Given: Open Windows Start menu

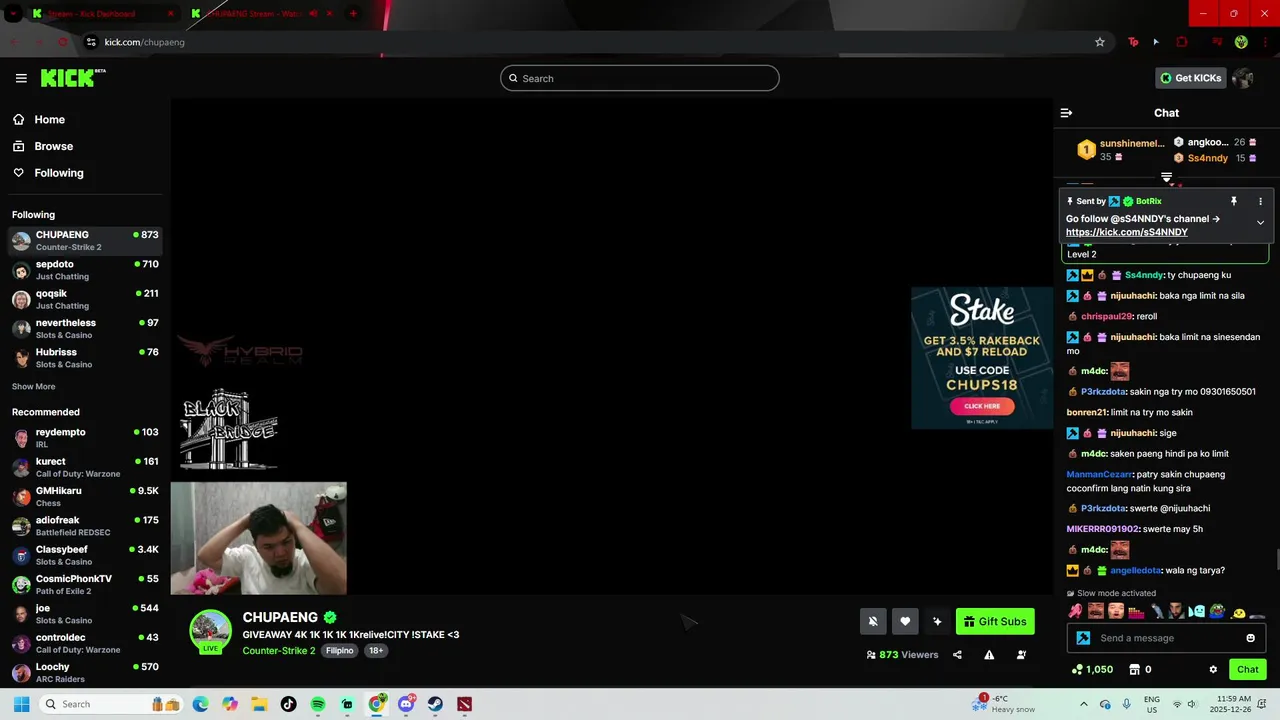Looking at the screenshot, I should click(x=21, y=704).
